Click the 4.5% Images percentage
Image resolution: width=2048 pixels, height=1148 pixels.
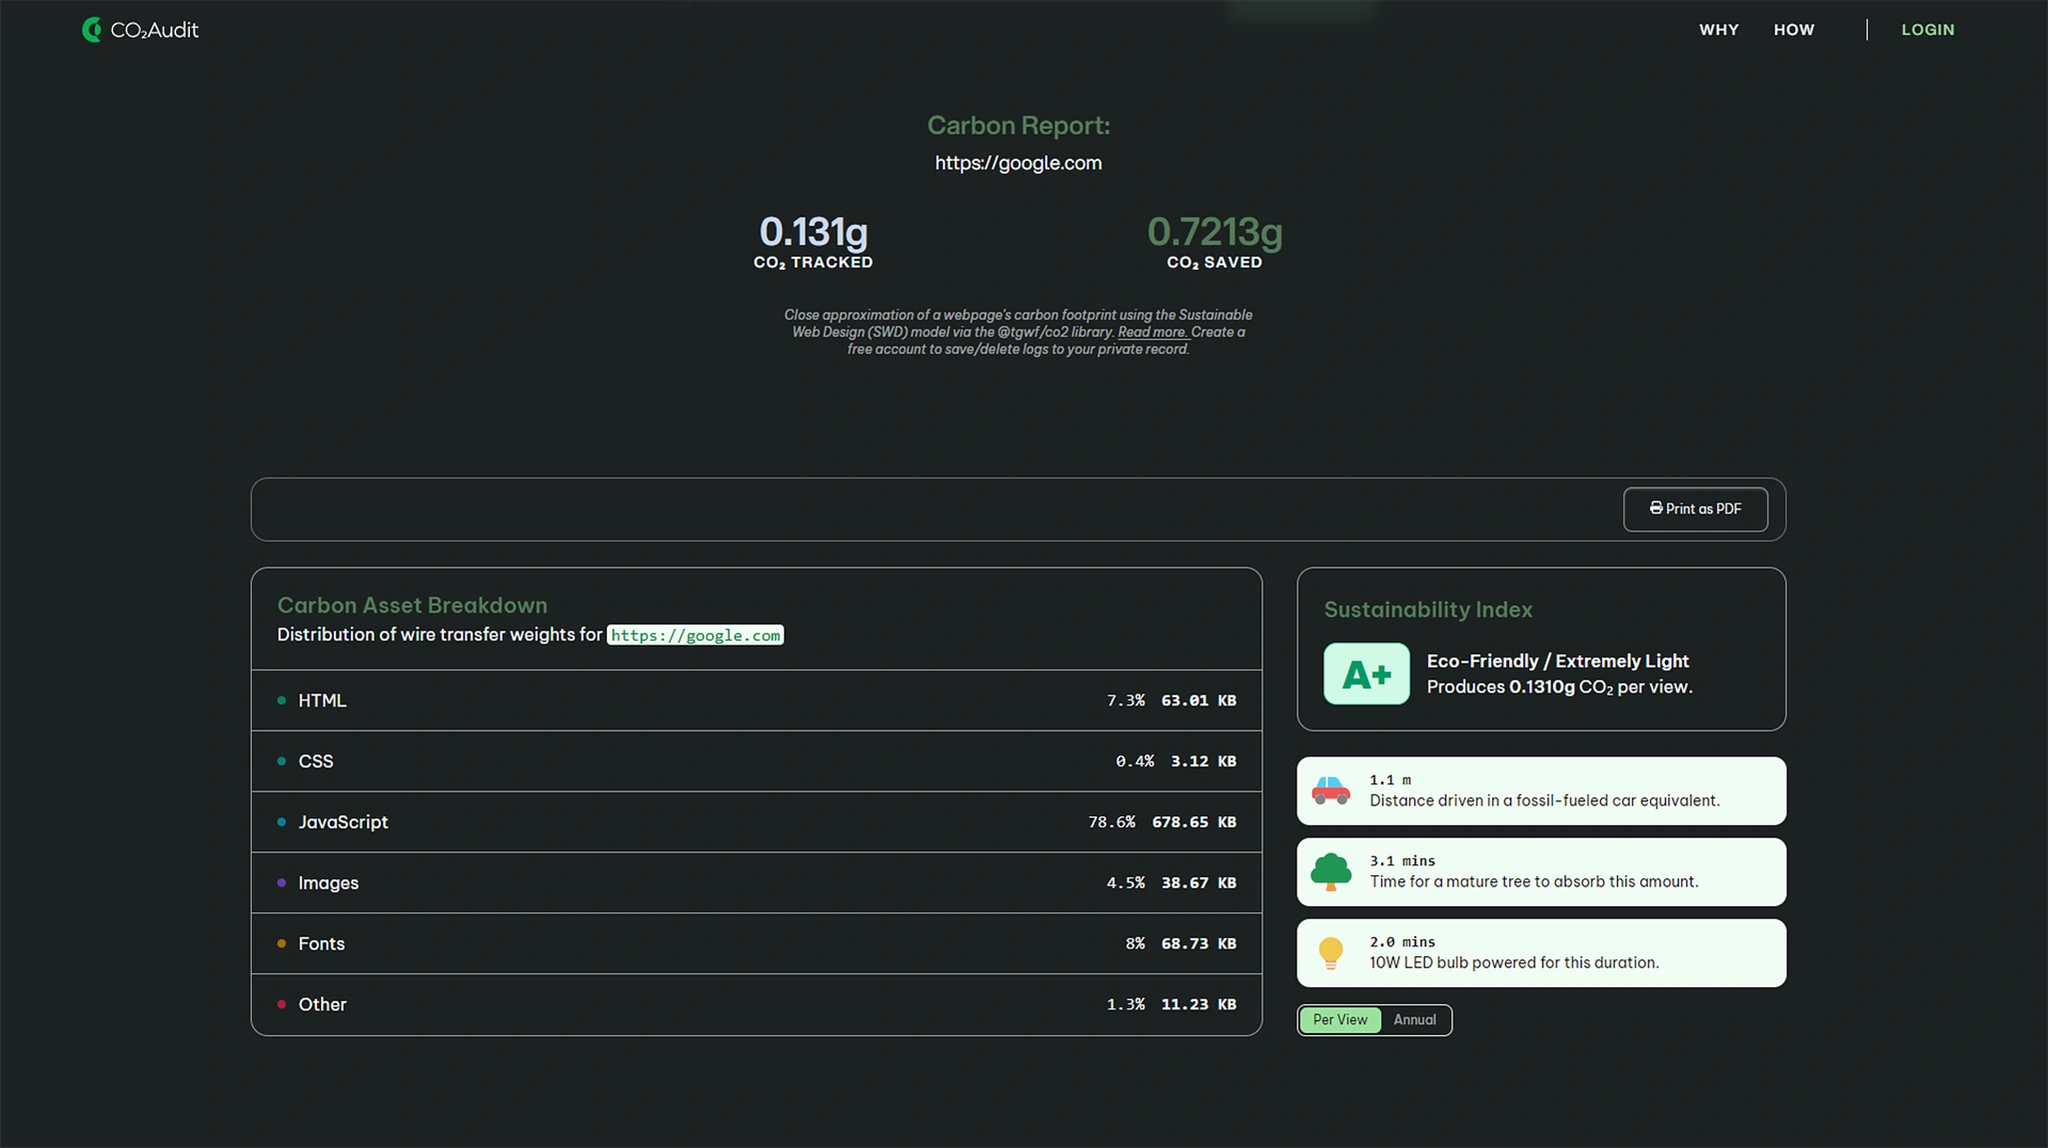(x=1126, y=883)
